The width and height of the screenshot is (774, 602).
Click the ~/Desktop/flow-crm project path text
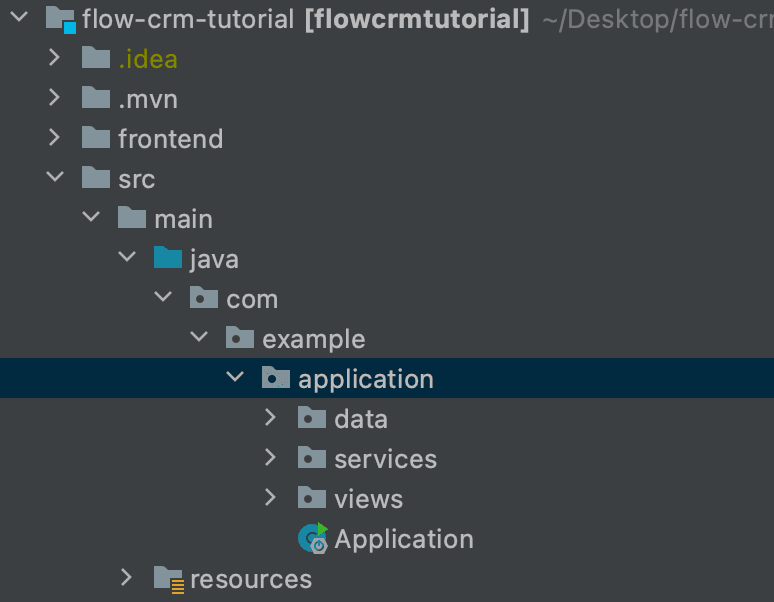(658, 20)
